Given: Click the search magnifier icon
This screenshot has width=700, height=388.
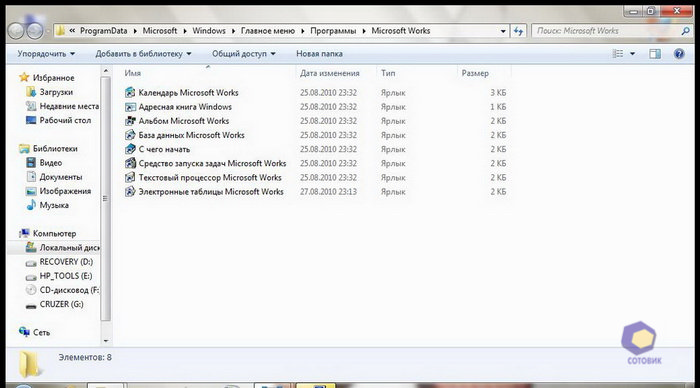Looking at the screenshot, I should tap(685, 31).
